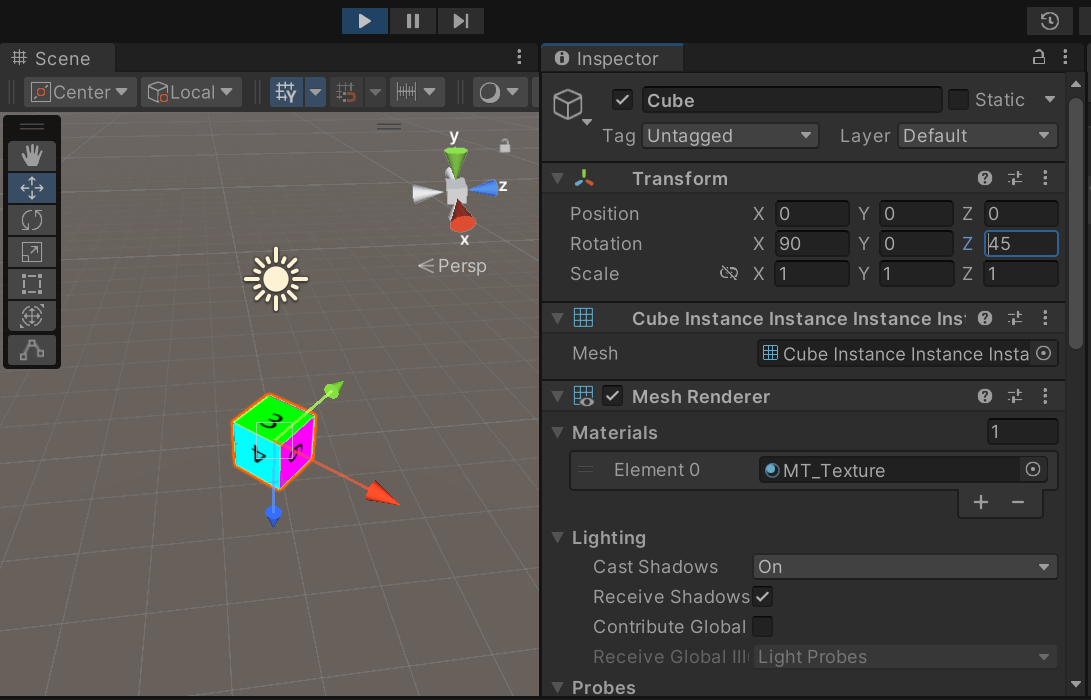Disable the Mesh Renderer checkbox
This screenshot has height=700, width=1091.
click(x=612, y=396)
